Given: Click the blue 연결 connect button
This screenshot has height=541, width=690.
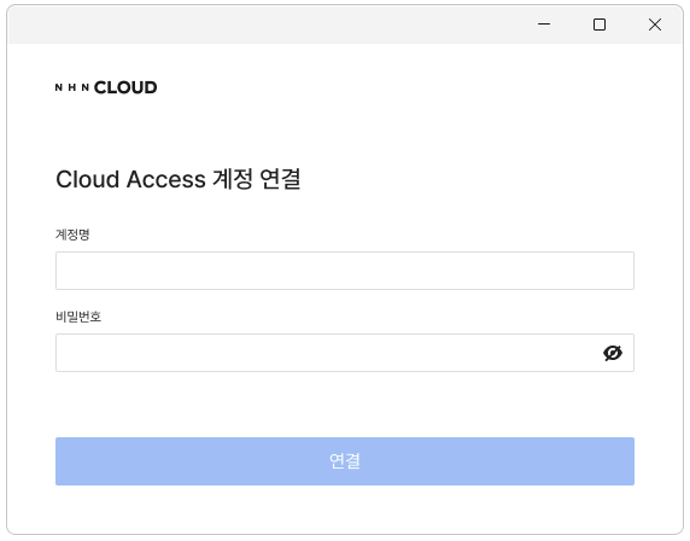Looking at the screenshot, I should coord(345,461).
